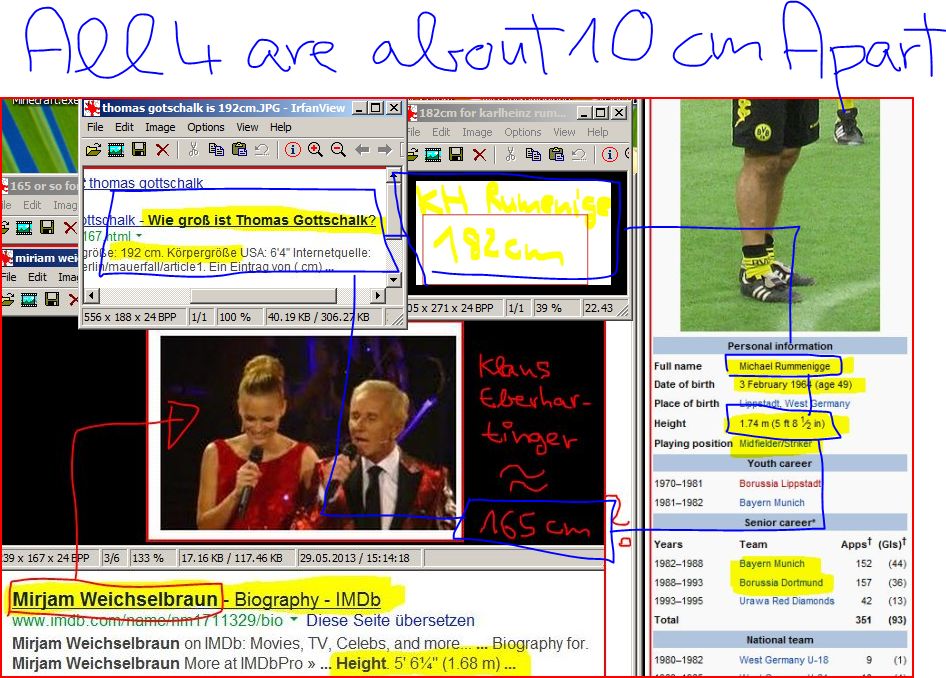Viewport: 946px width, 678px height.
Task: Click Slideshow icon in 182cm karlheinz window
Action: pos(433,155)
